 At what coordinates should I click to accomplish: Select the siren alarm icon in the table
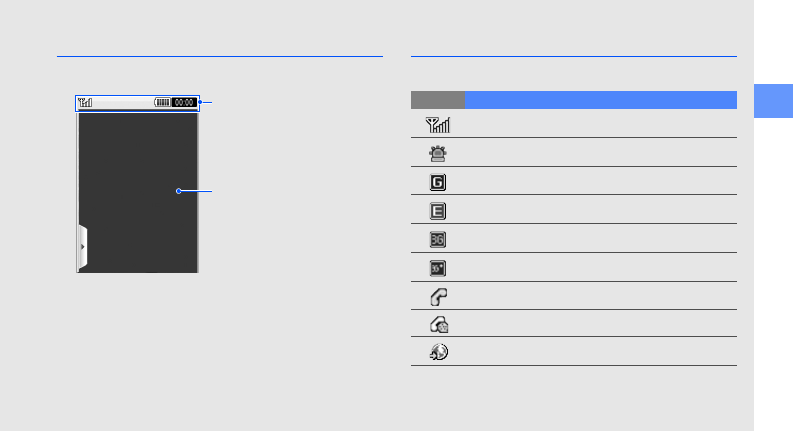coord(438,154)
